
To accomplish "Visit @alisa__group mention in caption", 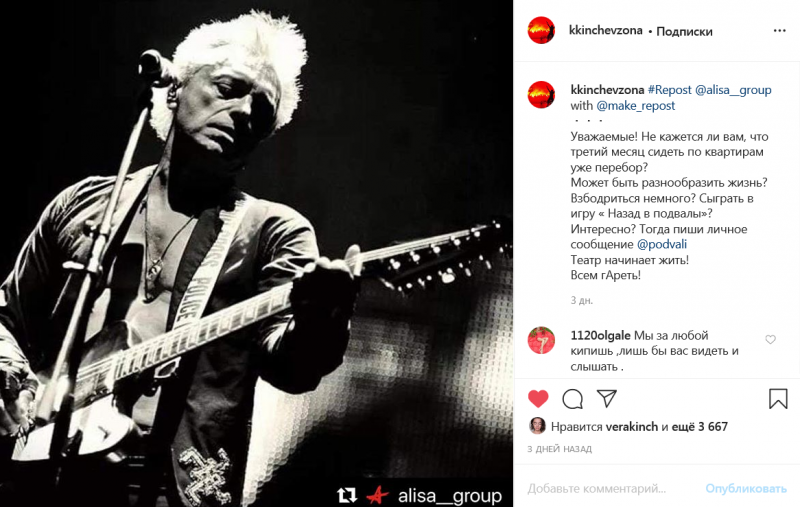I will (733, 90).
